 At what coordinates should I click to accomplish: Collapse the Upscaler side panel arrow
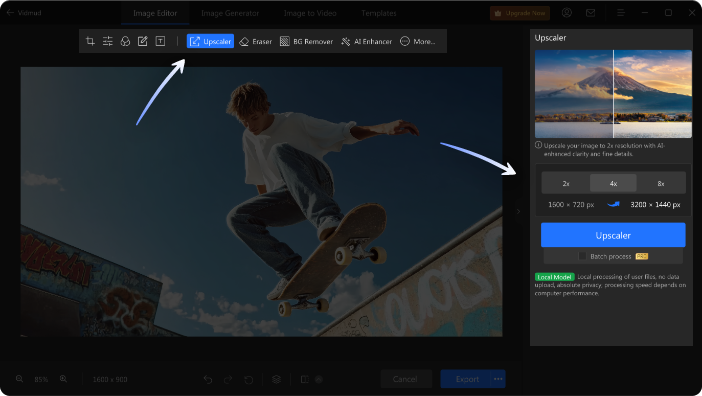(518, 211)
